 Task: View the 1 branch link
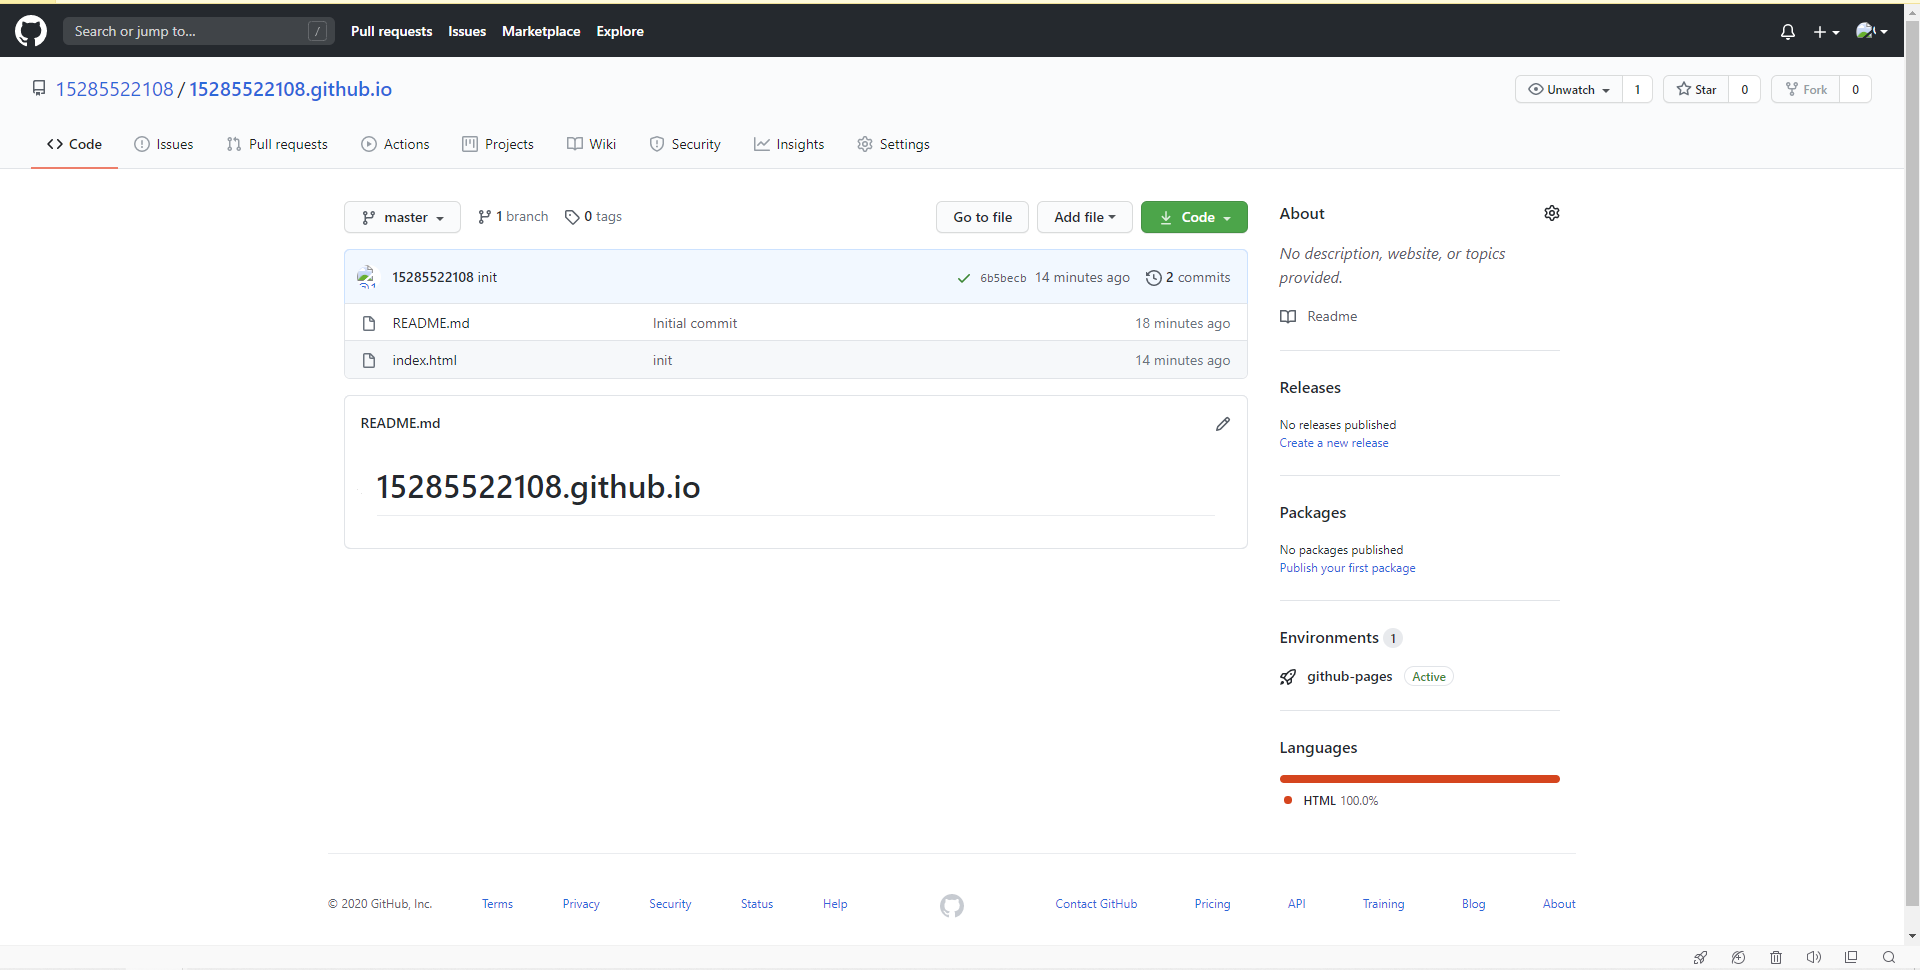(513, 216)
